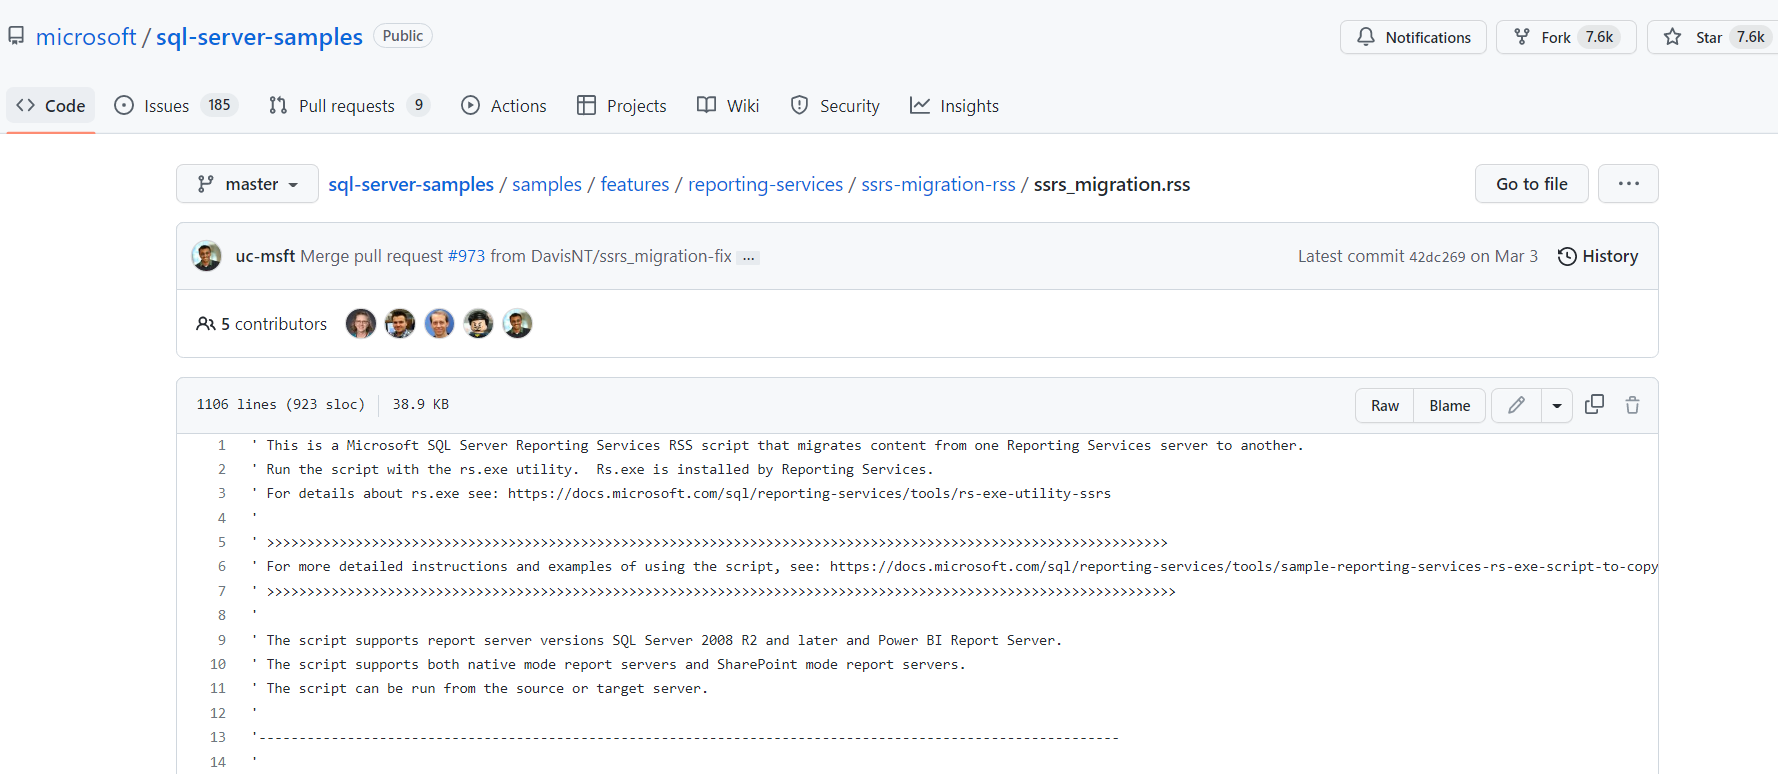Navigate to the samples breadcrumb folder

(x=547, y=184)
